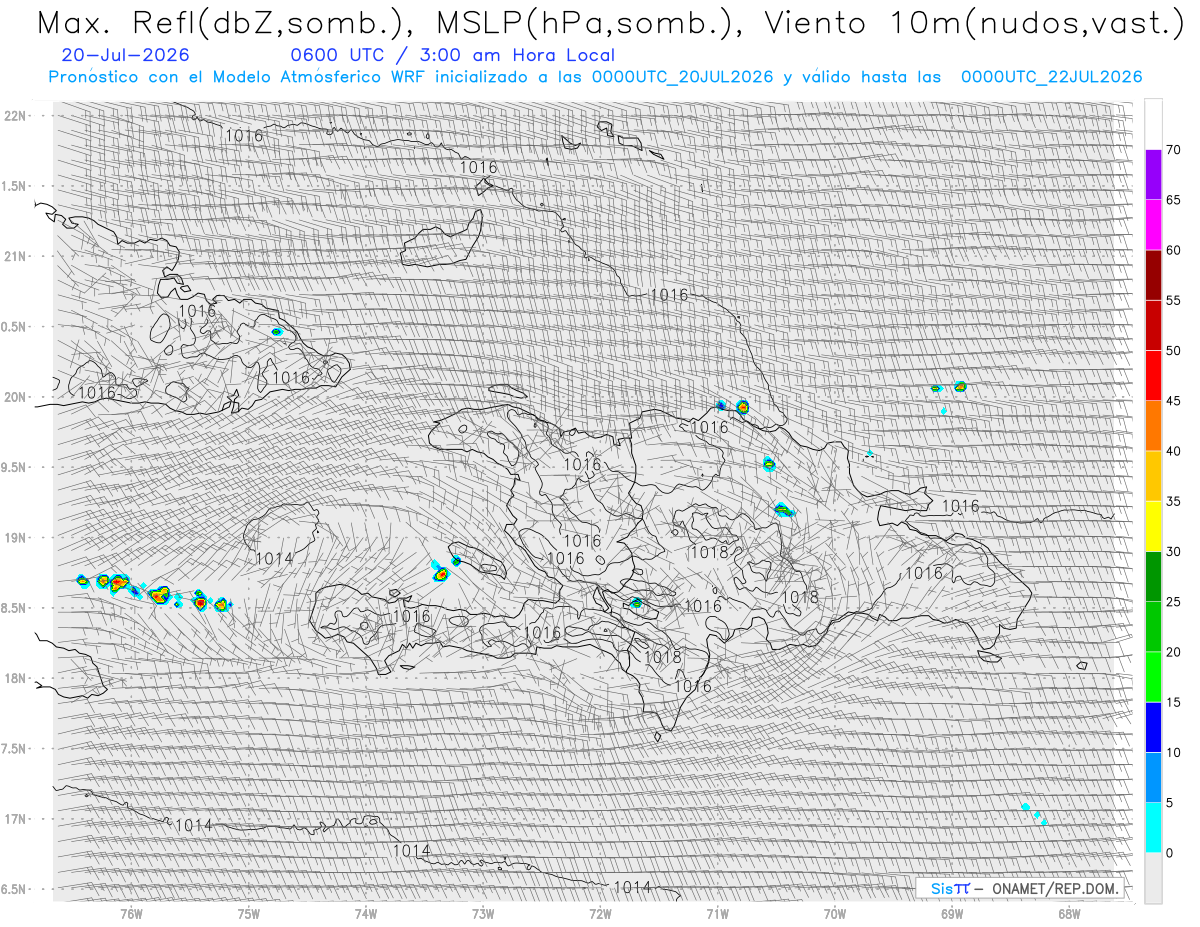Viewport: 1200px width, 927px height.
Task: Pick the dark blue 10-15 dBZ segment
Action: click(1153, 727)
